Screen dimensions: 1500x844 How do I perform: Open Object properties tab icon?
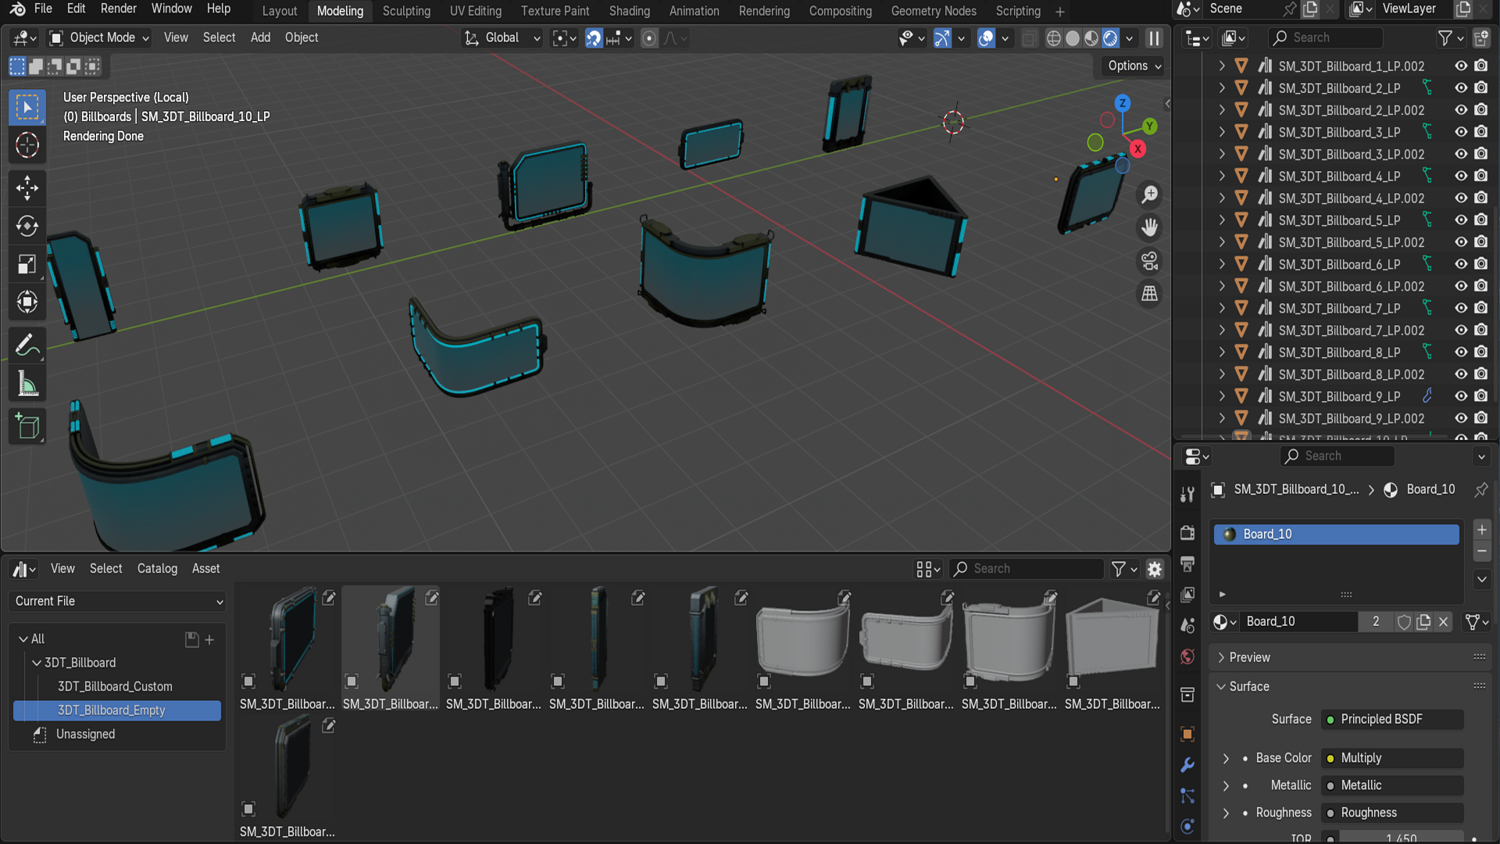point(1187,734)
